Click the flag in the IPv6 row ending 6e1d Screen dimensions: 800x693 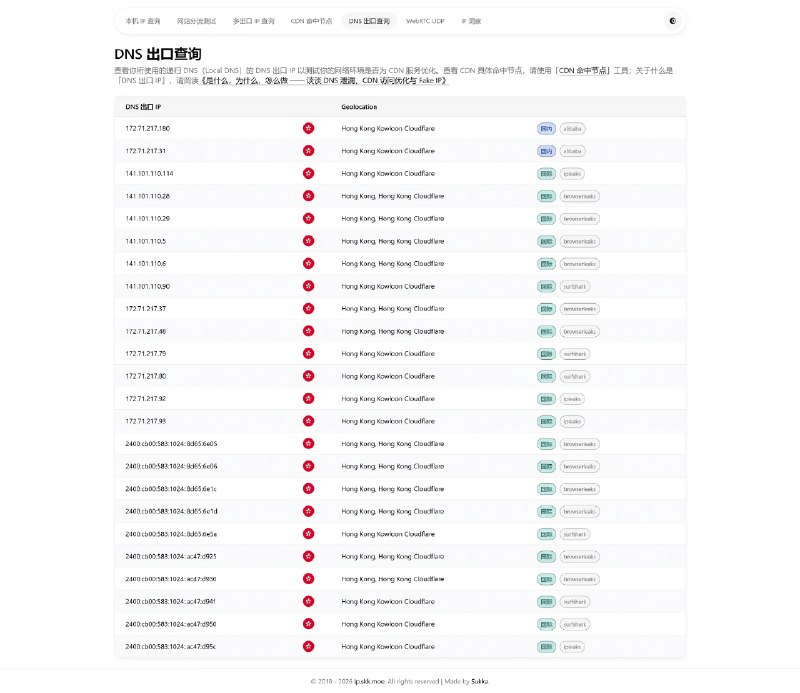[x=308, y=511]
